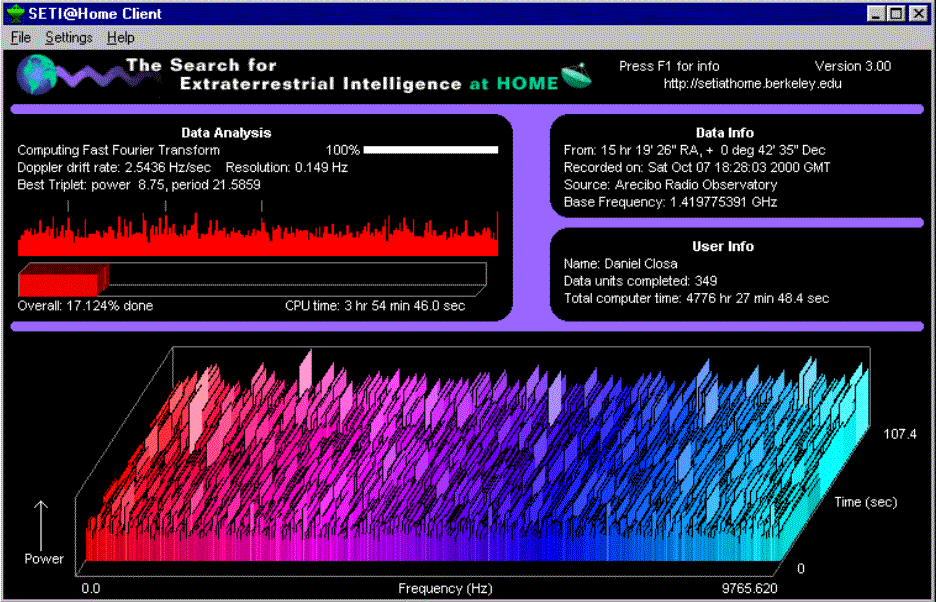The width and height of the screenshot is (936, 602).
Task: Click the 'CPU time: 3 hr 54 min' text
Action: 375,306
